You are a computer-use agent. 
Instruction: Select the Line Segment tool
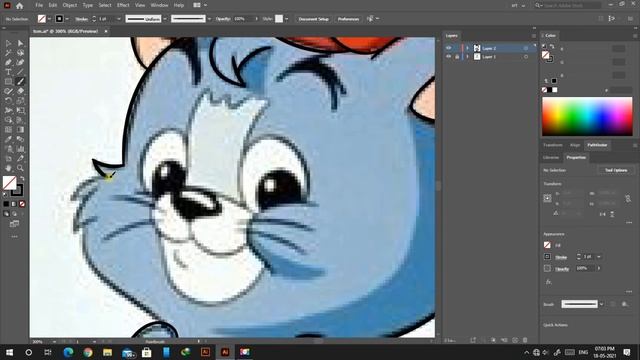20,72
